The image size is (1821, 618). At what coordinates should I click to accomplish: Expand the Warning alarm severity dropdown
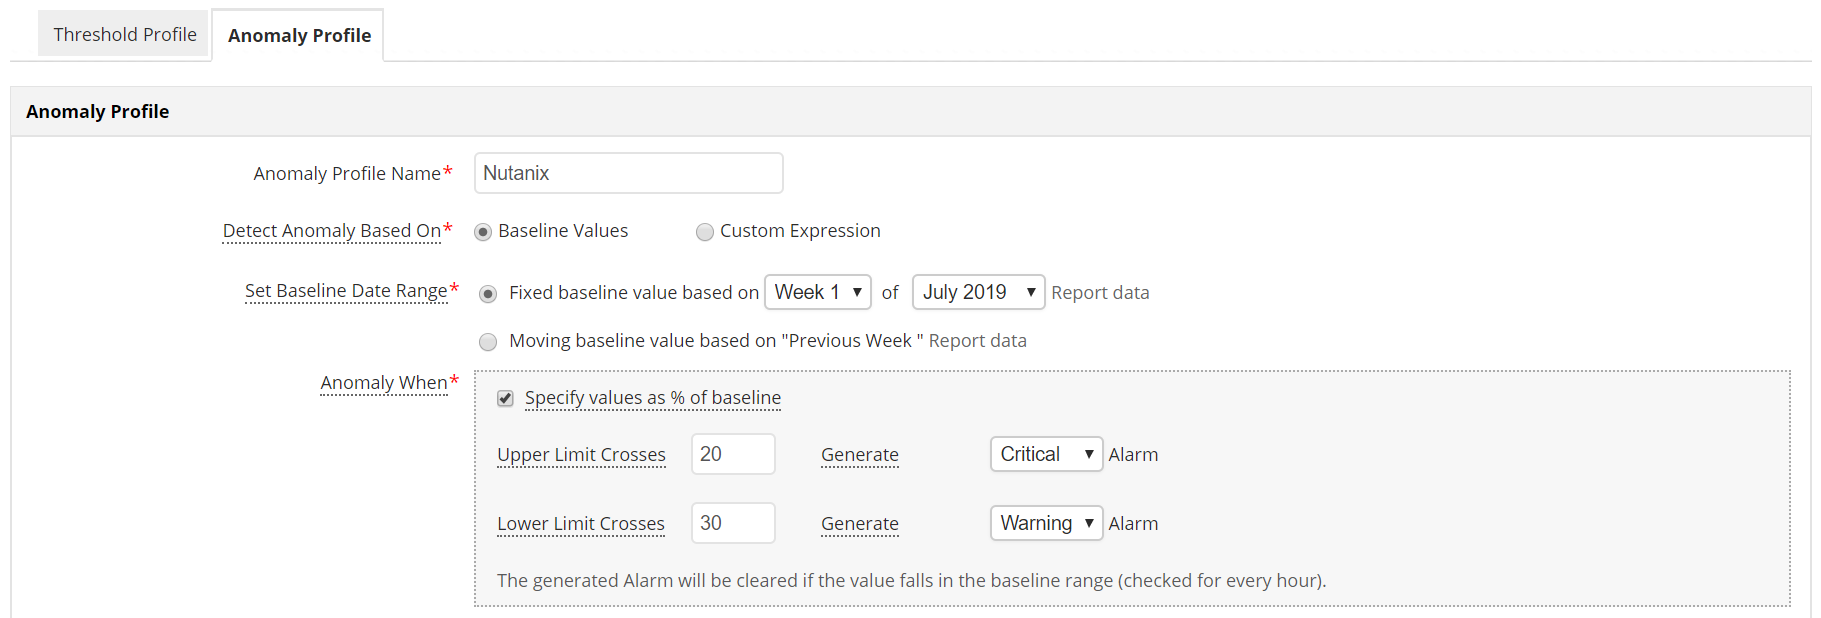(x=1045, y=523)
